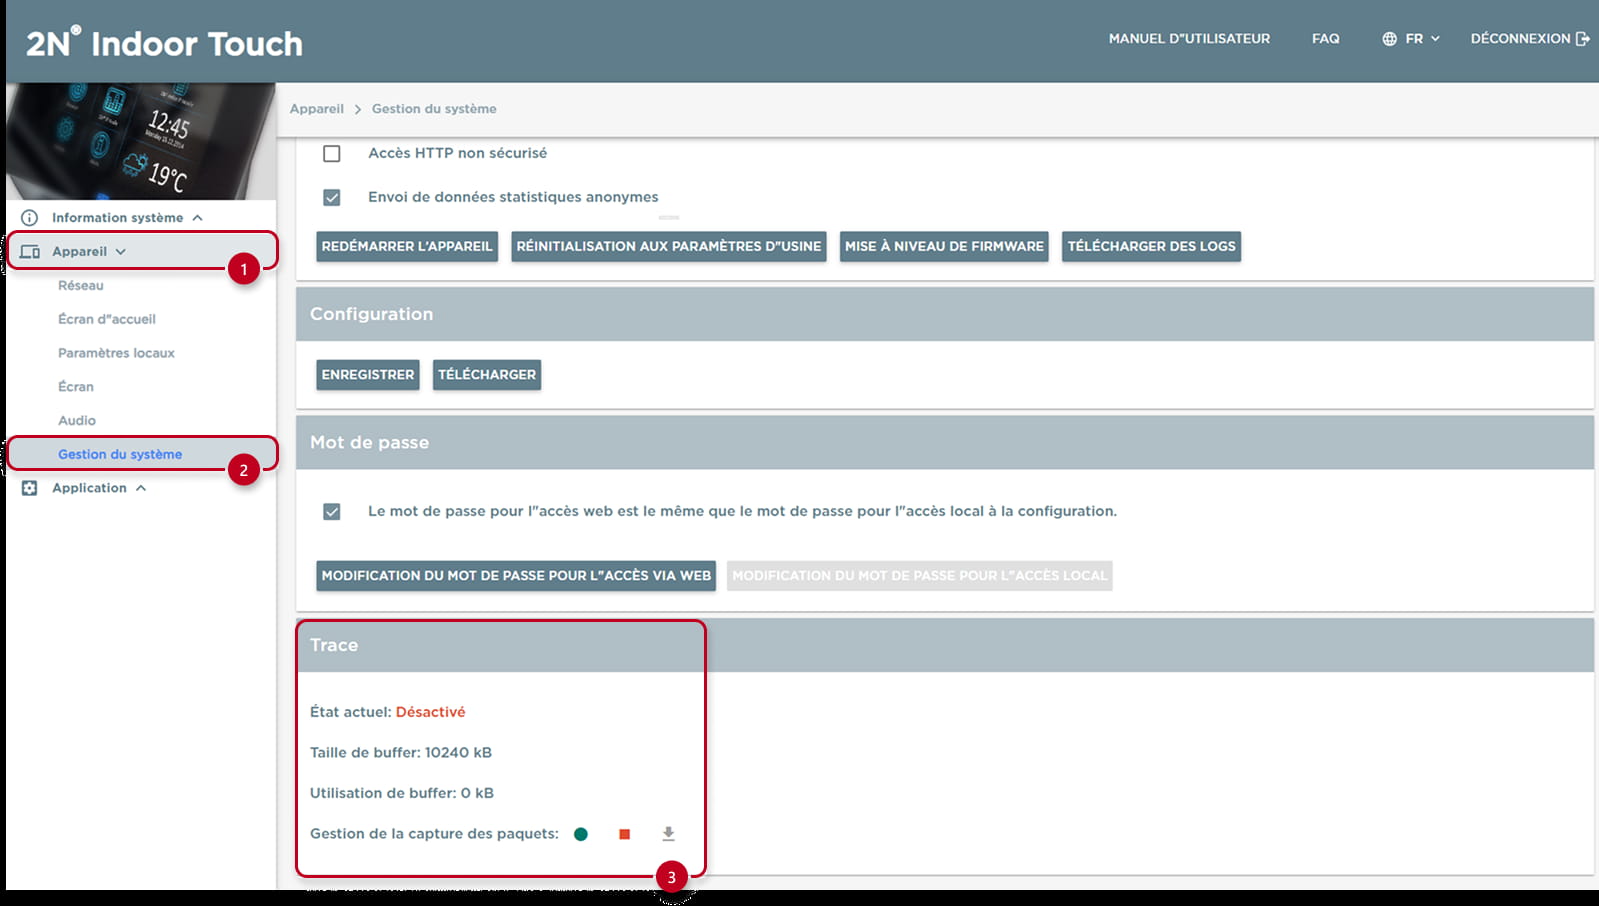Download captured packets with download icon
The image size is (1599, 906).
(669, 834)
